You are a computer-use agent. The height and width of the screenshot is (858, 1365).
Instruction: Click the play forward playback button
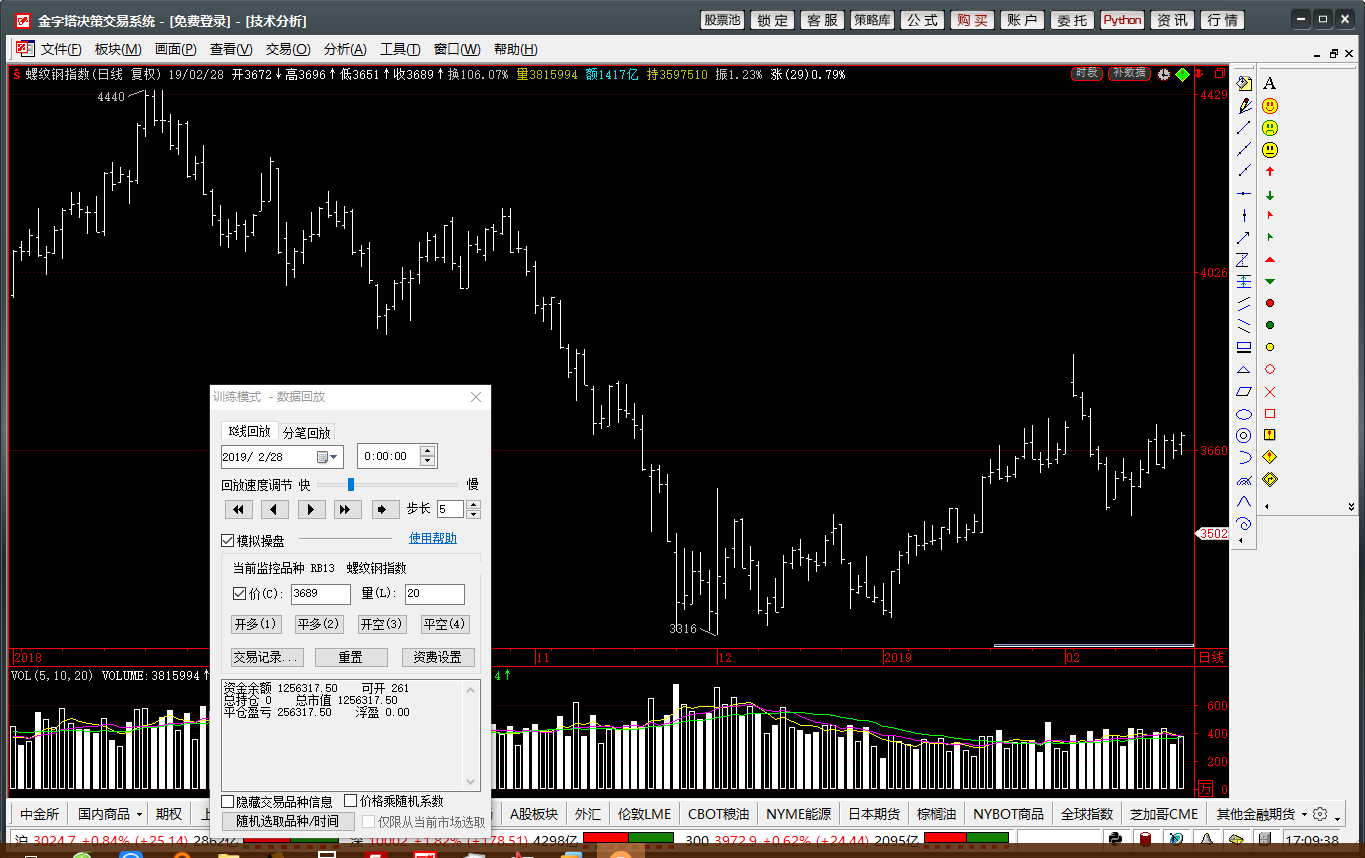tap(311, 510)
